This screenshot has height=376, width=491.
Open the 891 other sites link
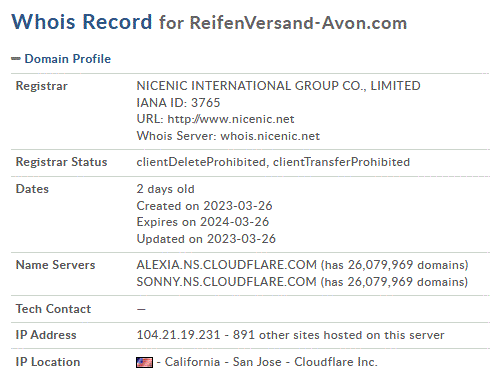(338, 335)
